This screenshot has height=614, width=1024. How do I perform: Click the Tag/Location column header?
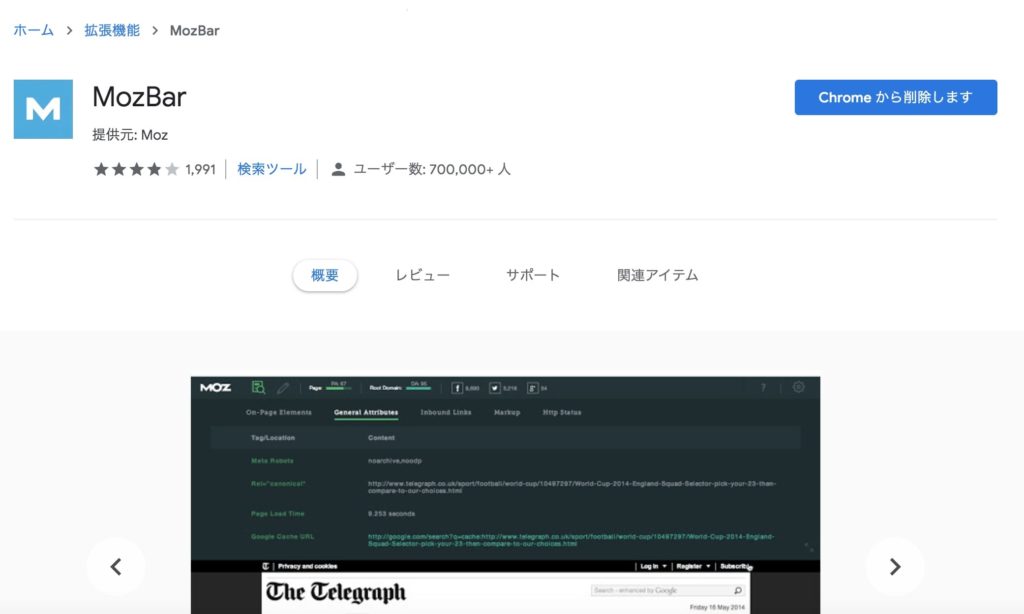point(273,438)
